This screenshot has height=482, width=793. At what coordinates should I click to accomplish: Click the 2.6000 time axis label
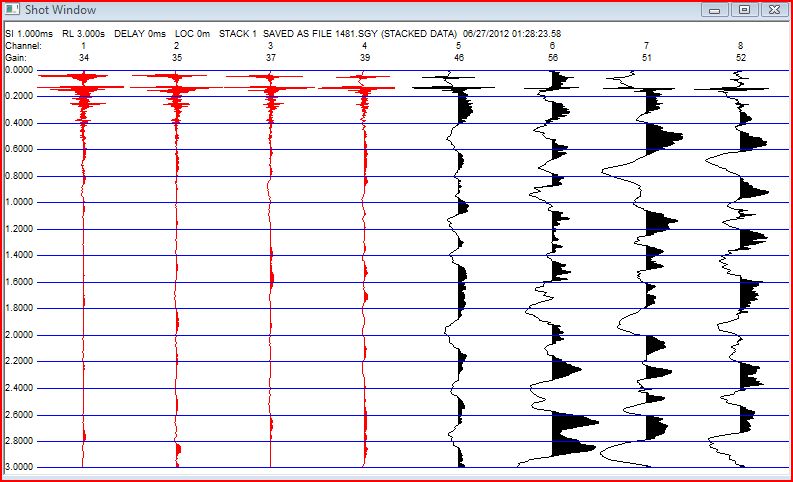click(19, 415)
